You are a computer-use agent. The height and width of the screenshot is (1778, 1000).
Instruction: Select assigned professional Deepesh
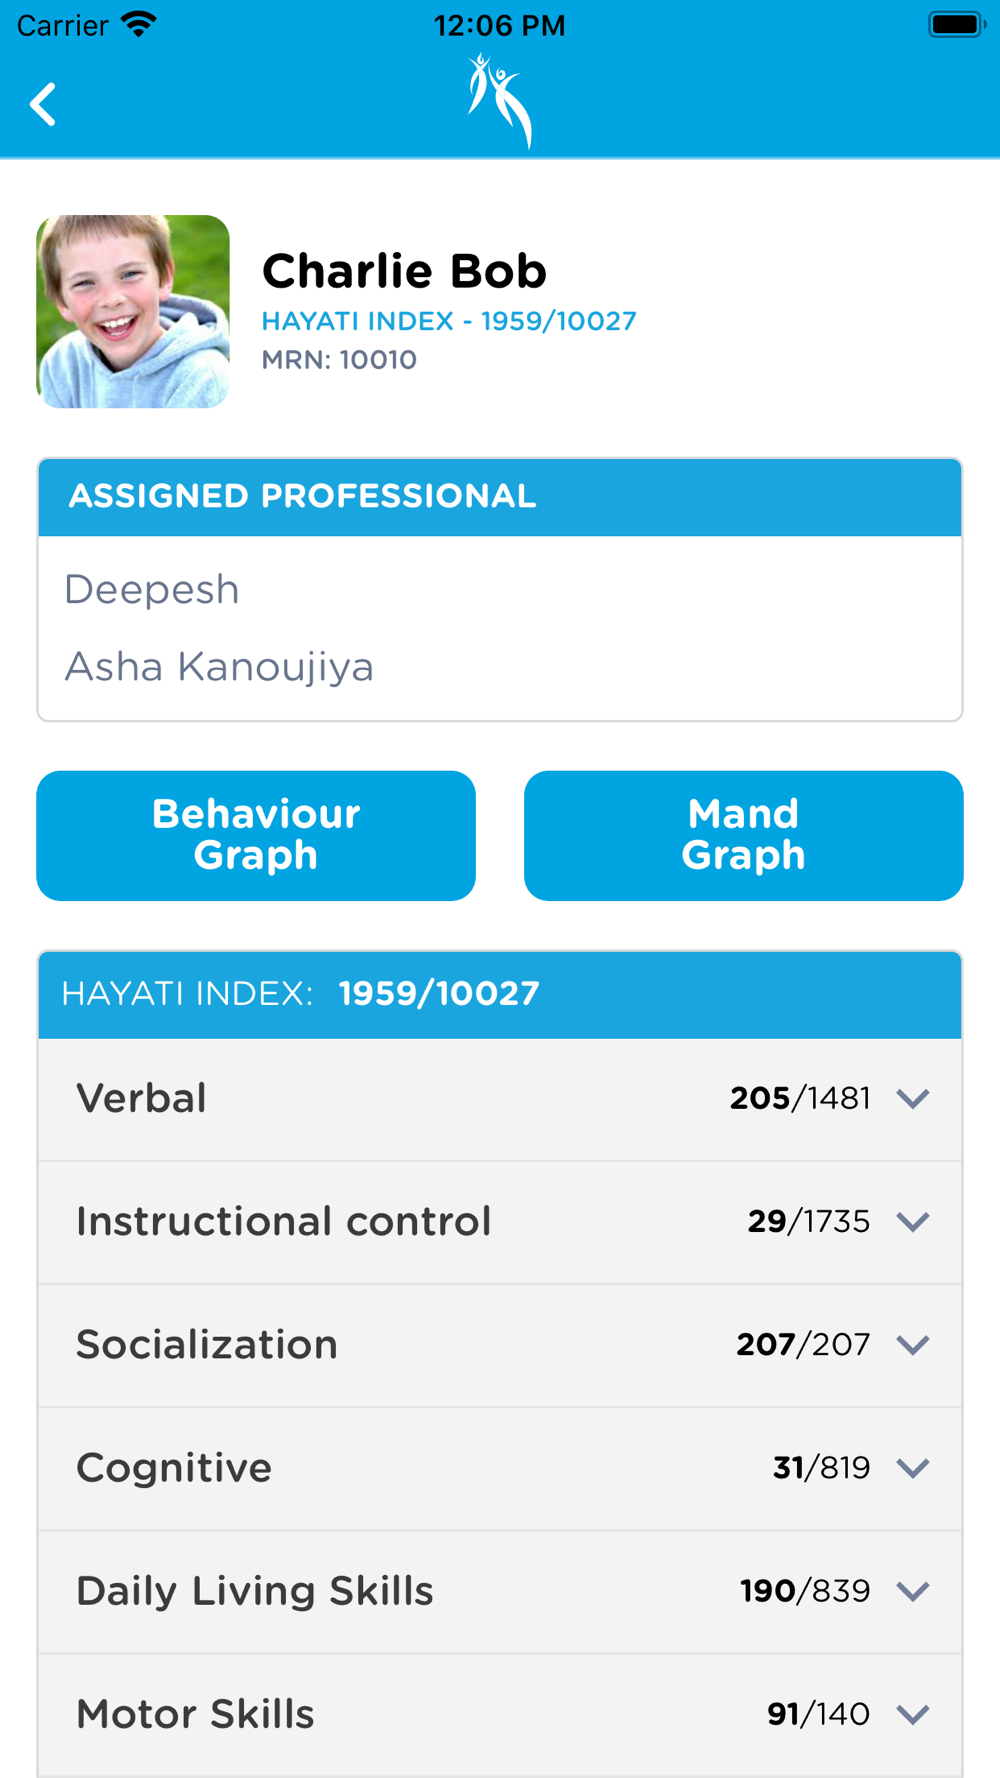[152, 590]
